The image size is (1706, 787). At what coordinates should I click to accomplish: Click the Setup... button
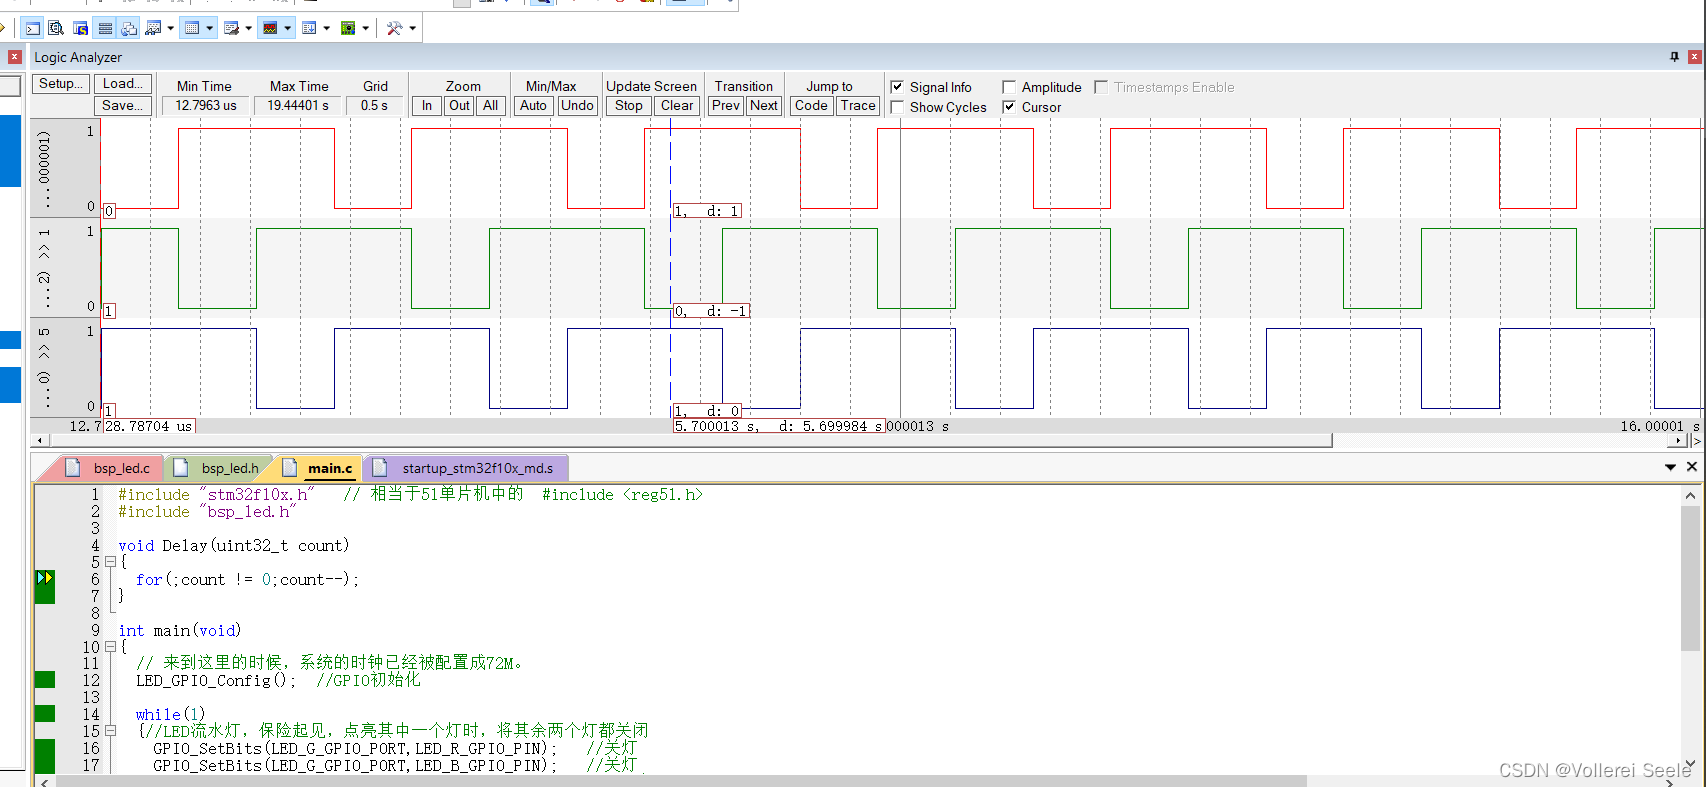(61, 84)
